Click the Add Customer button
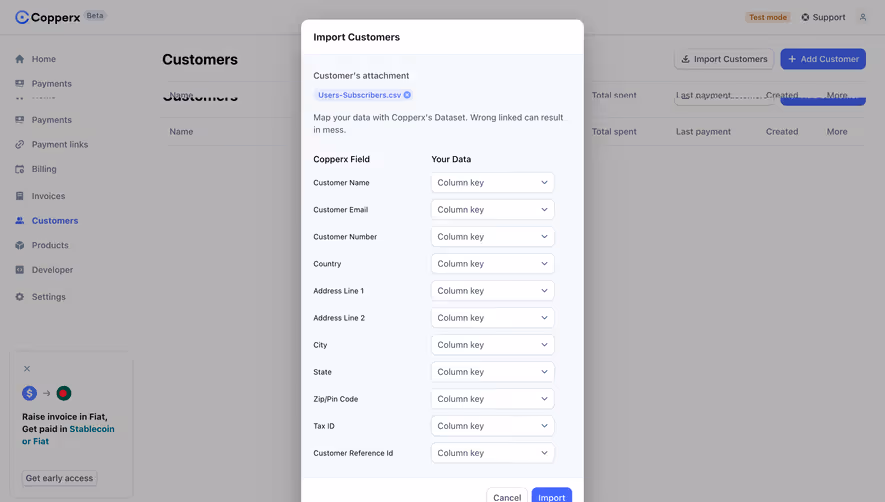885x502 pixels. [823, 59]
